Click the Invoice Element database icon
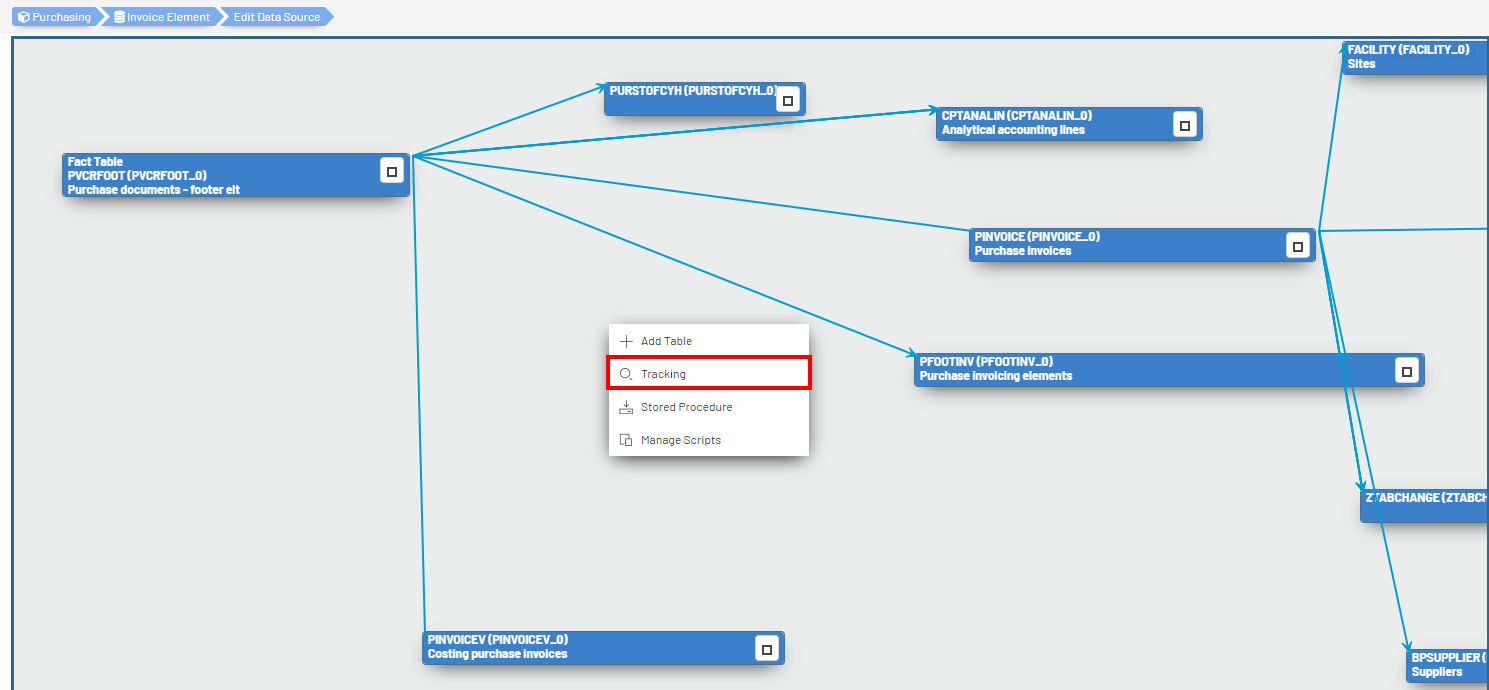 (x=120, y=17)
